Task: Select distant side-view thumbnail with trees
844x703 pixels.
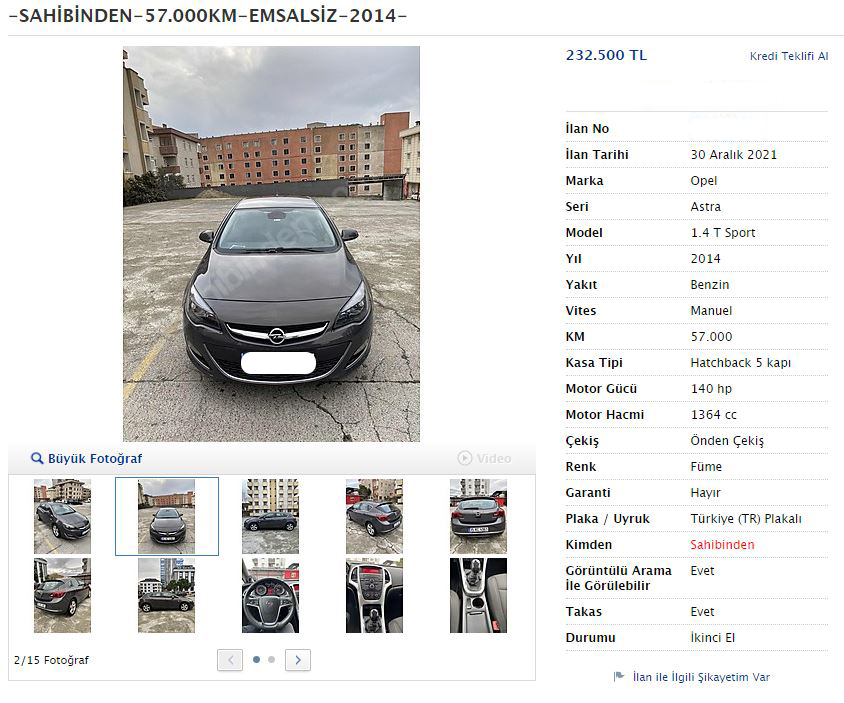Action: pyautogui.click(x=166, y=595)
